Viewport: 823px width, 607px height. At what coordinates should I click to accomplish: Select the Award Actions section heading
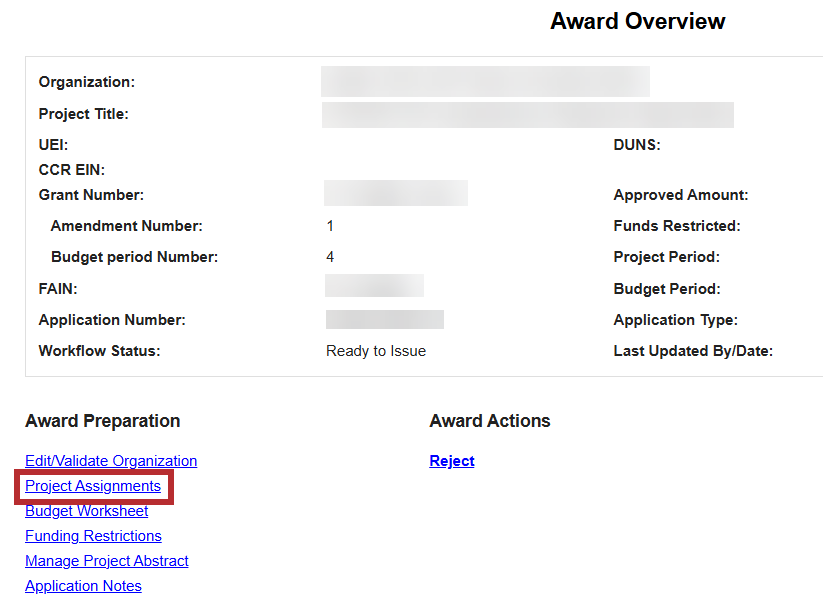pos(490,421)
